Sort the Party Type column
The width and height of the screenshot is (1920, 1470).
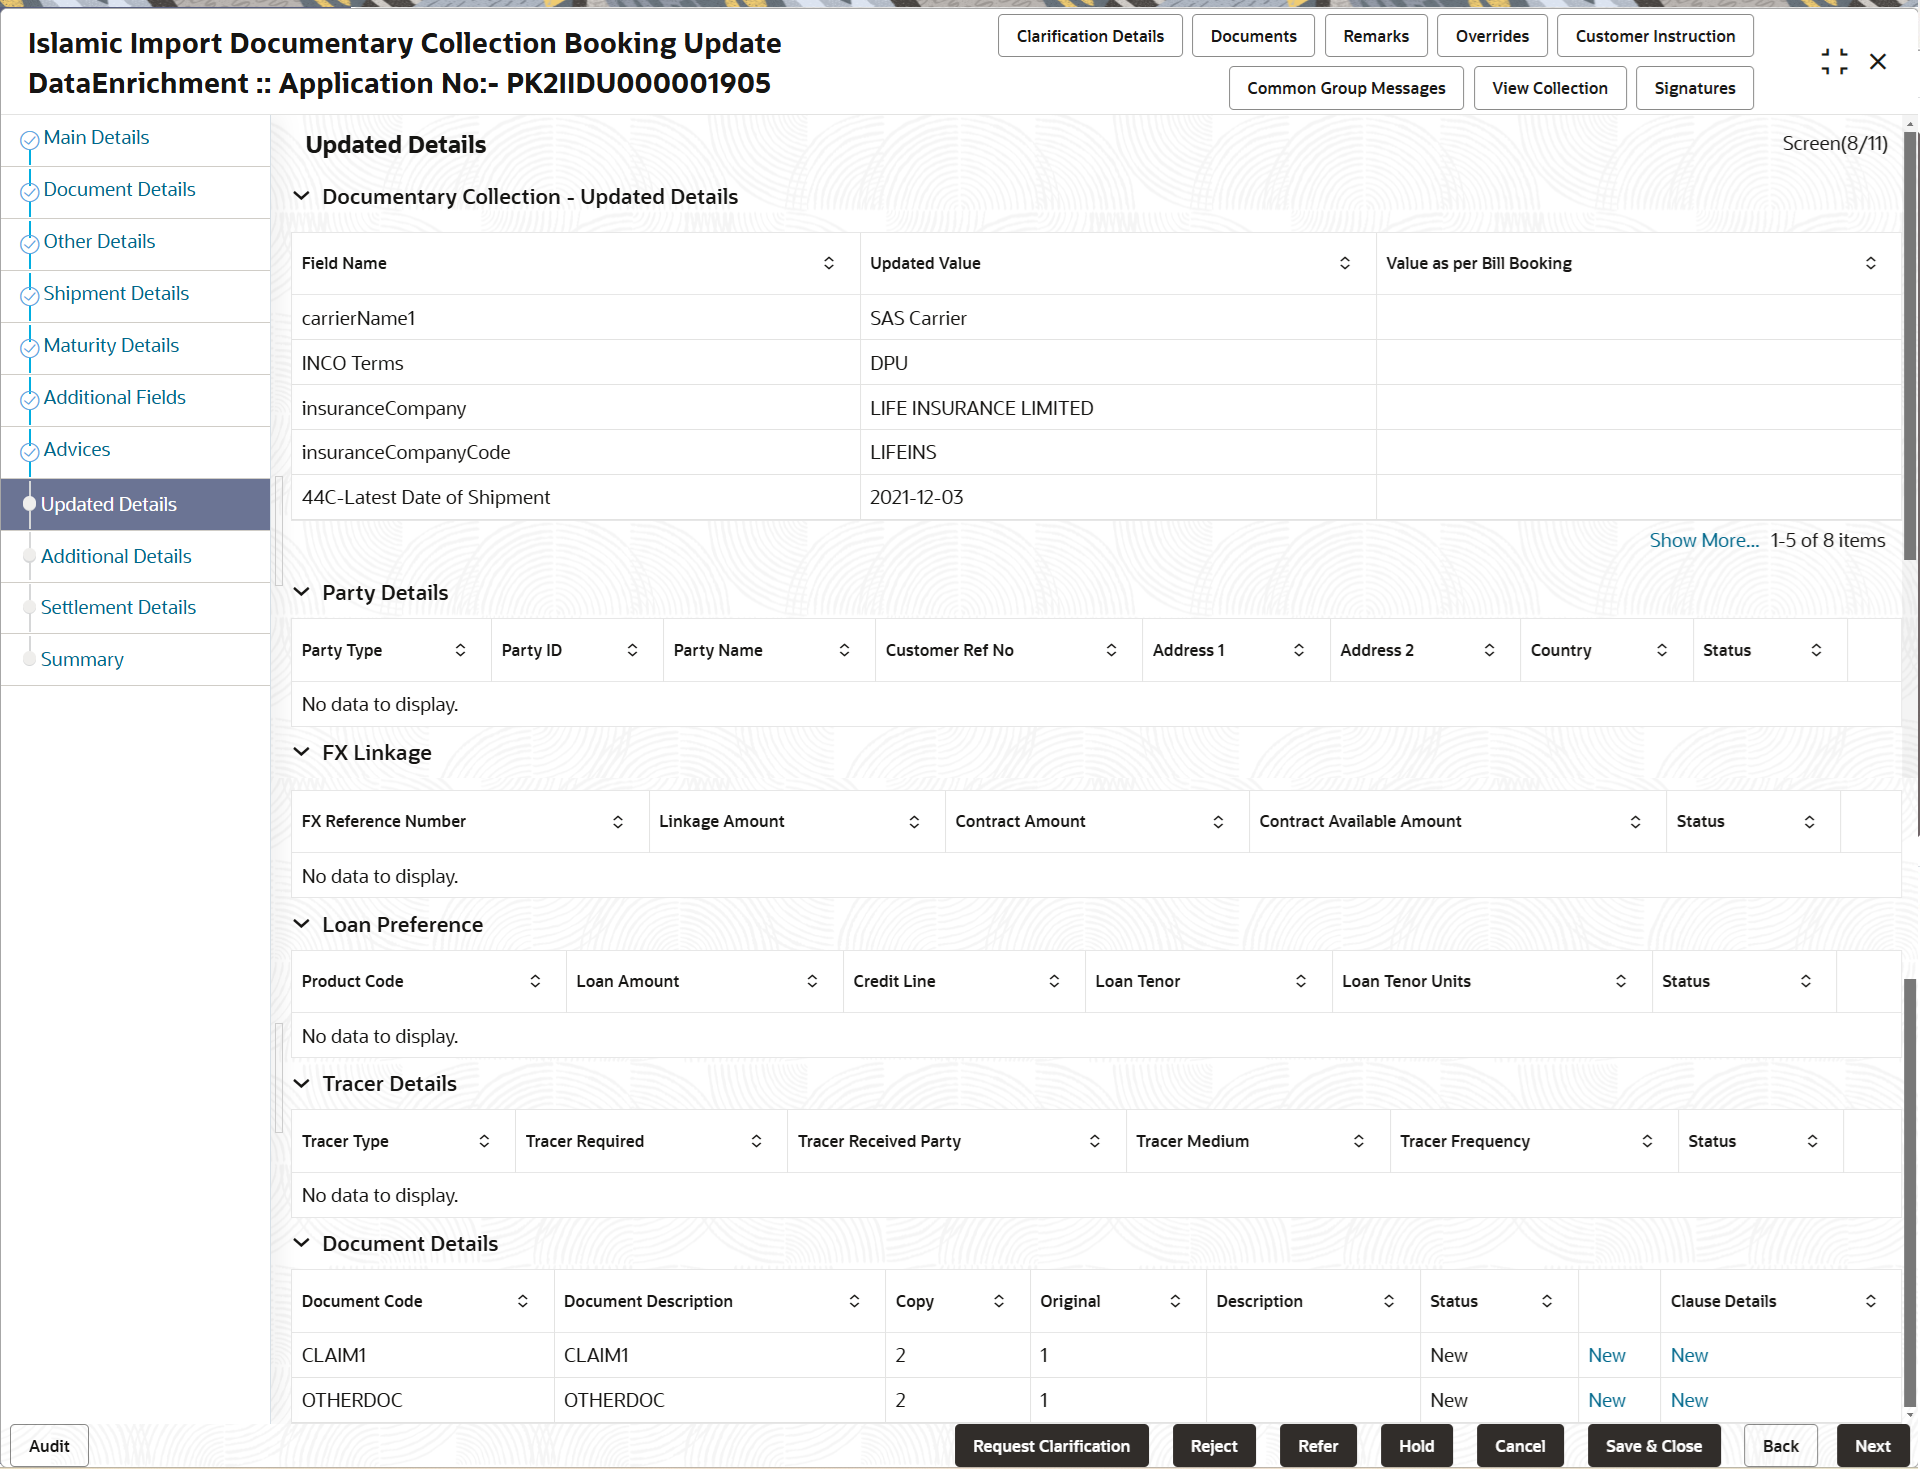pyautogui.click(x=461, y=650)
